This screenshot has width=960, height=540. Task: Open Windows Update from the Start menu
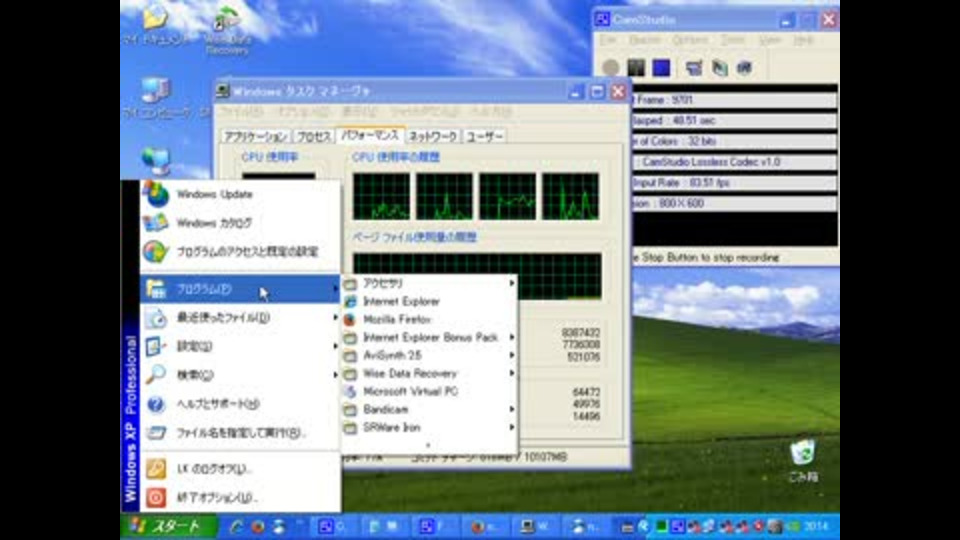(241, 194)
